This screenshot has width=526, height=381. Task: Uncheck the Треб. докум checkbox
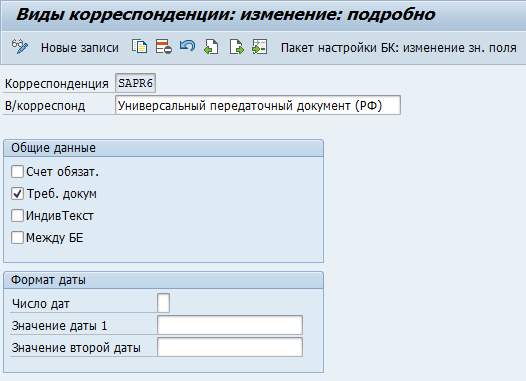point(17,194)
